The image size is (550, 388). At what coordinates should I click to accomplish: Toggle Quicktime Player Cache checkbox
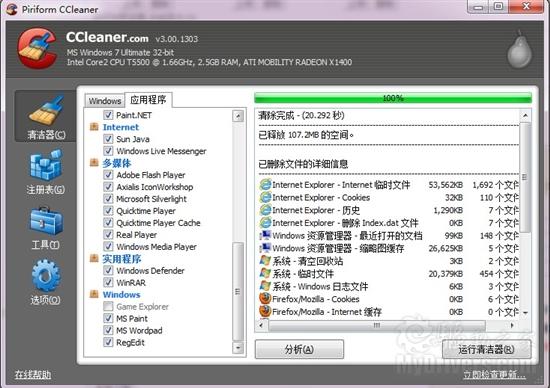(108, 223)
